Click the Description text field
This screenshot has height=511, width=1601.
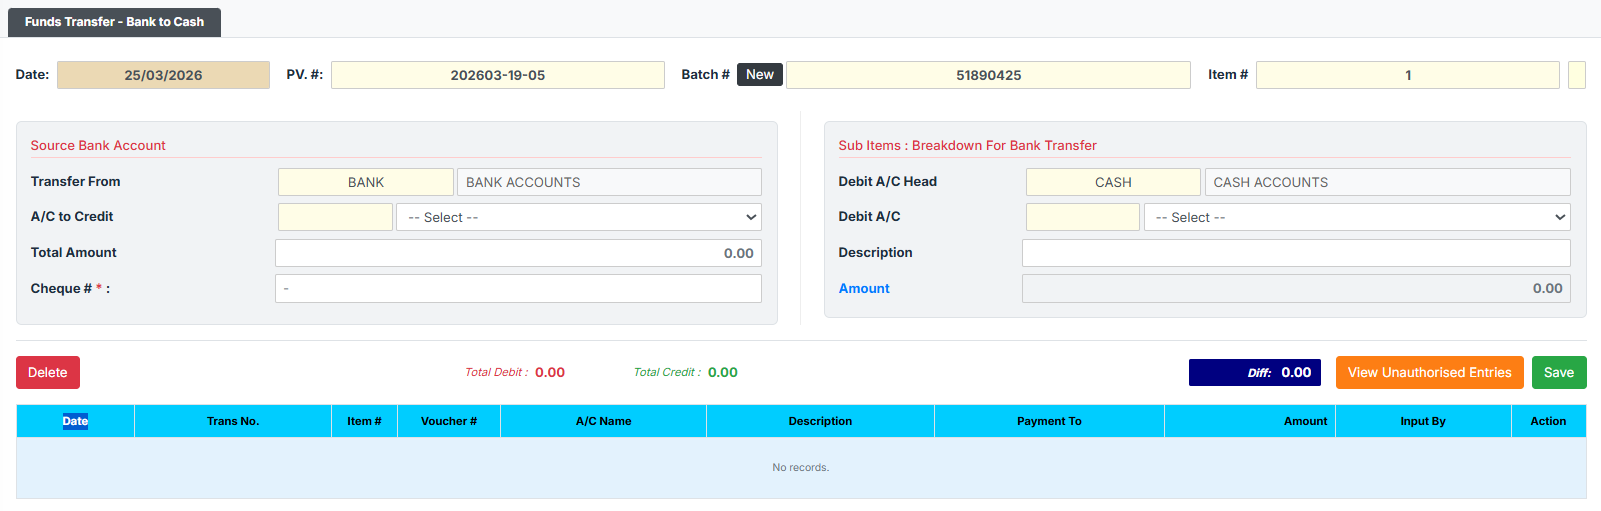coord(1296,253)
